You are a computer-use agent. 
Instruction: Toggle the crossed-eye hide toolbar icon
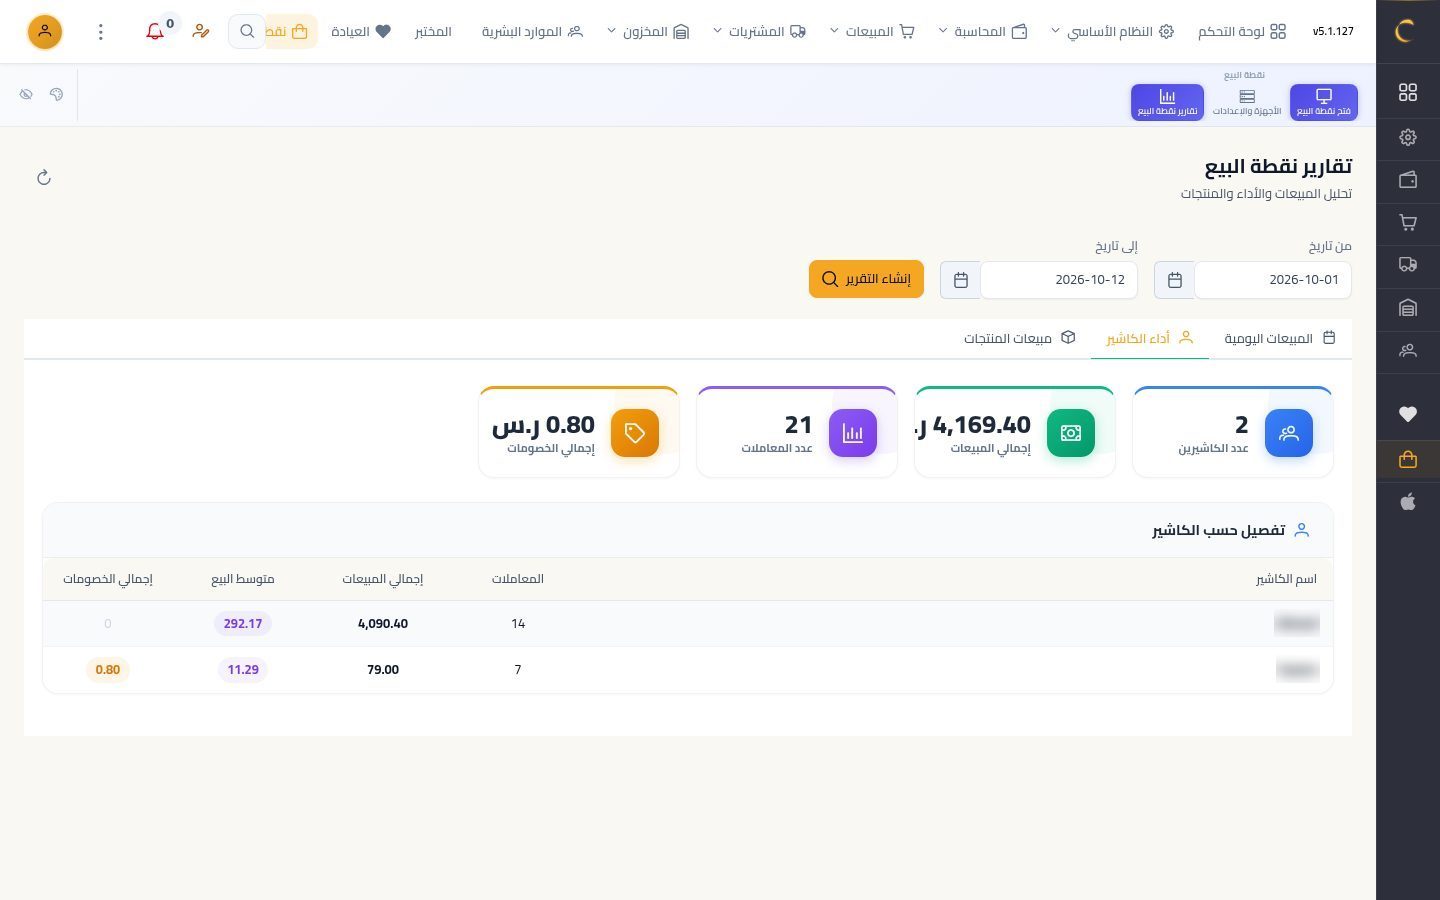pos(26,94)
